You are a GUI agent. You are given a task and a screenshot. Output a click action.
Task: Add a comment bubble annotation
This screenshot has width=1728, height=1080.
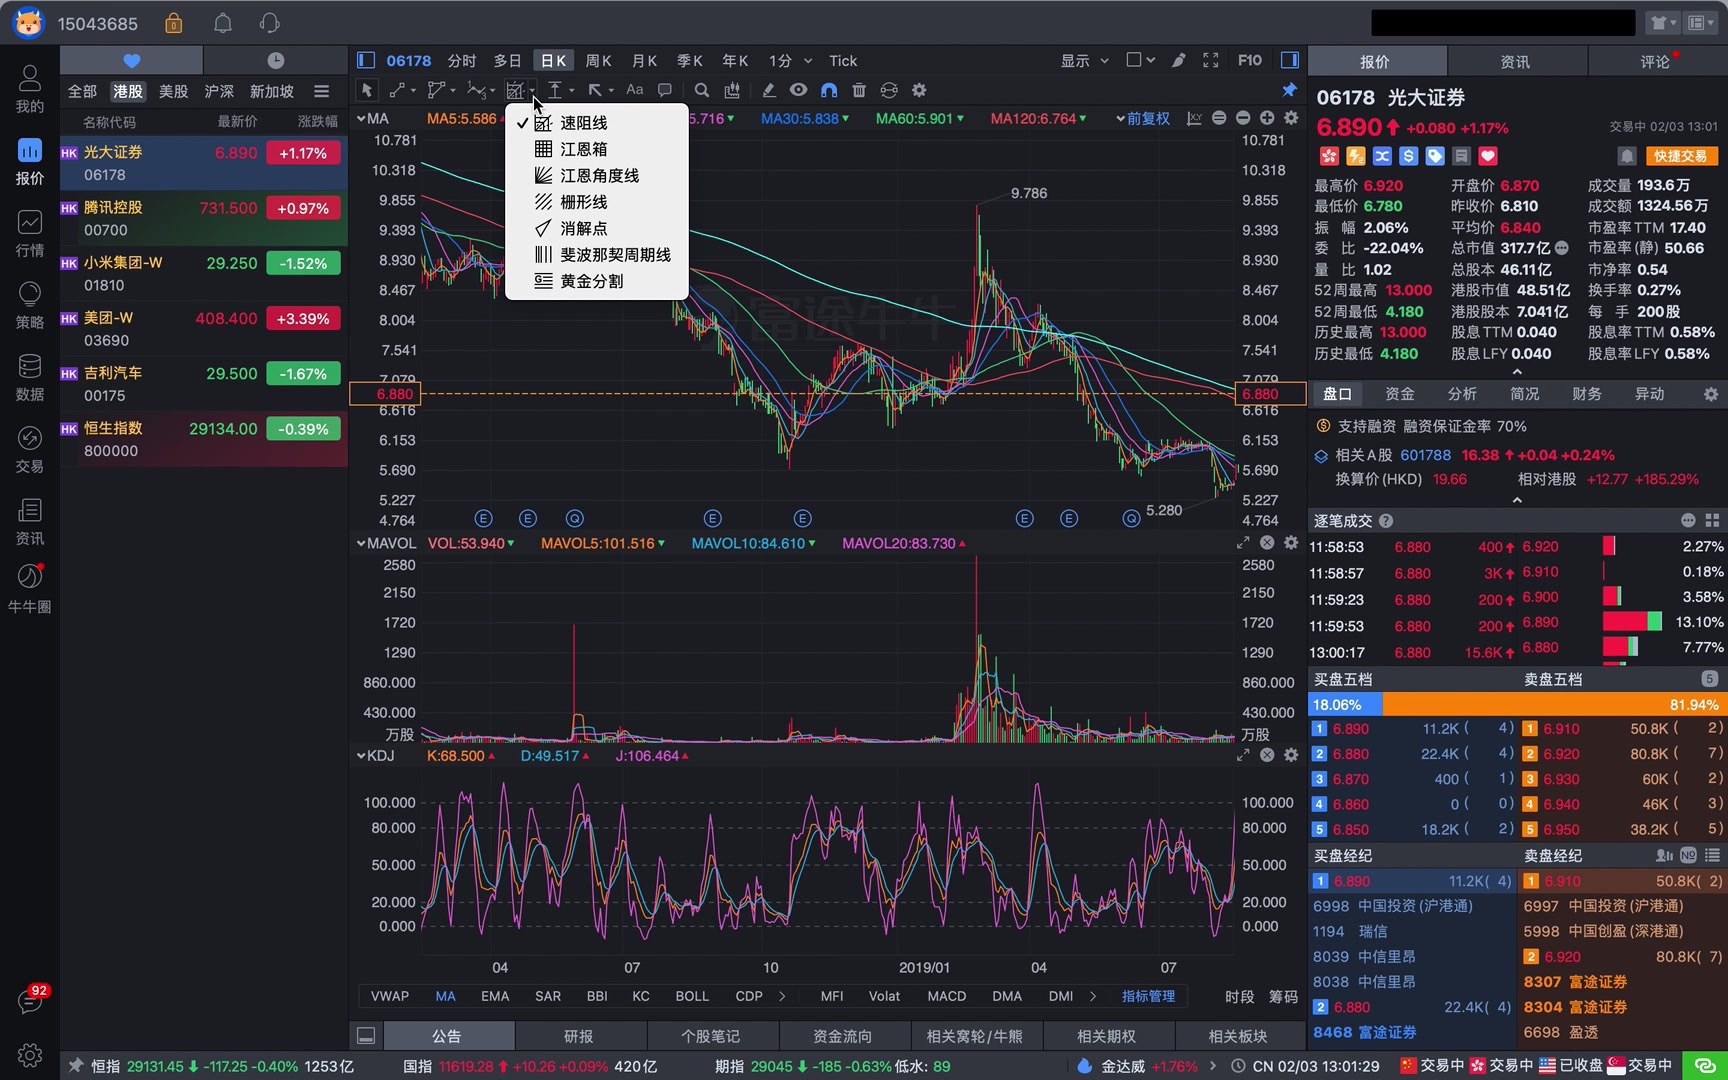(x=664, y=90)
